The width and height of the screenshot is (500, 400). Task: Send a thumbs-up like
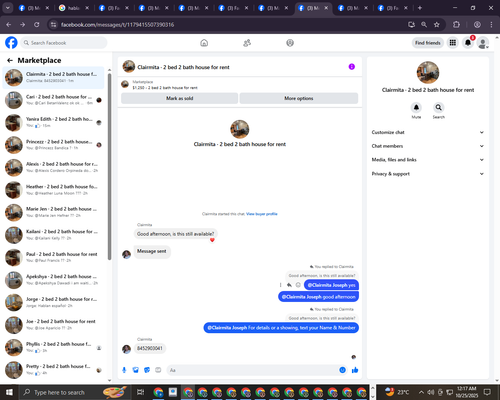point(355,370)
